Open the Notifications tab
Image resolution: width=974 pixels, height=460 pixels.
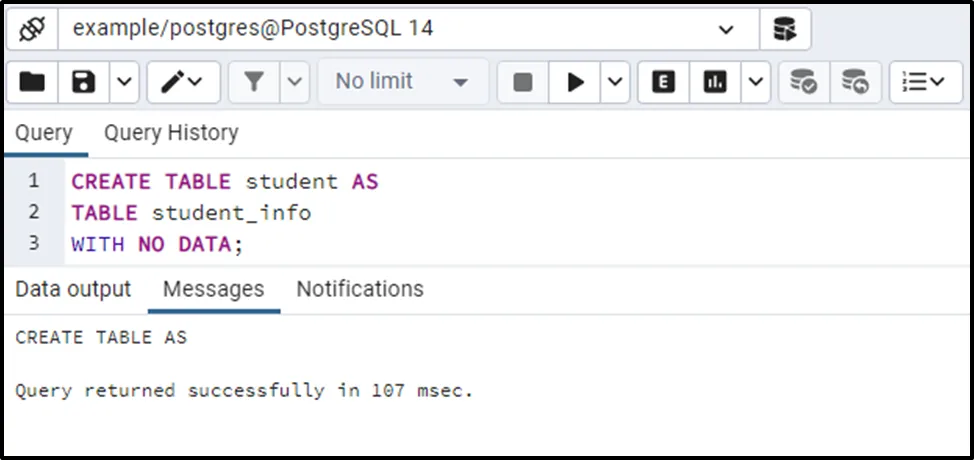coord(360,289)
